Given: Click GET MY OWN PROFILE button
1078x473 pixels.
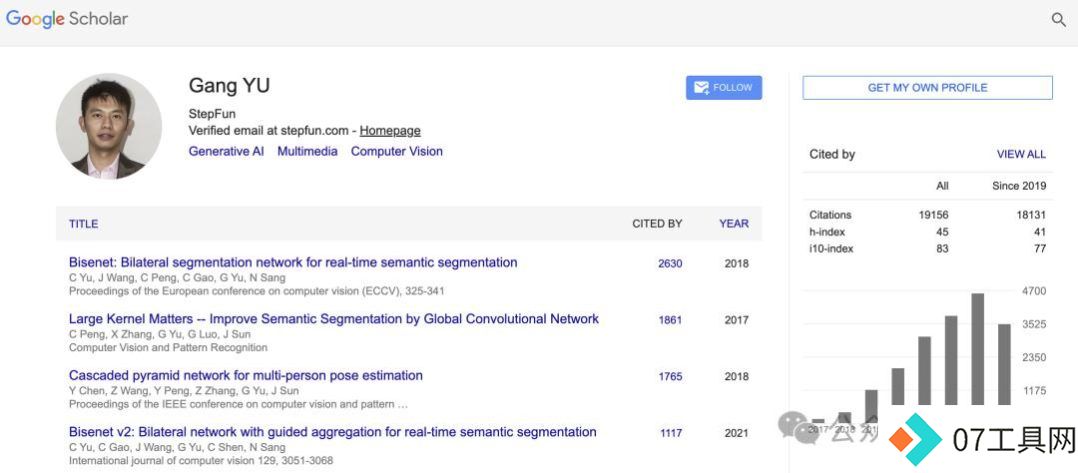Looking at the screenshot, I should [927, 88].
